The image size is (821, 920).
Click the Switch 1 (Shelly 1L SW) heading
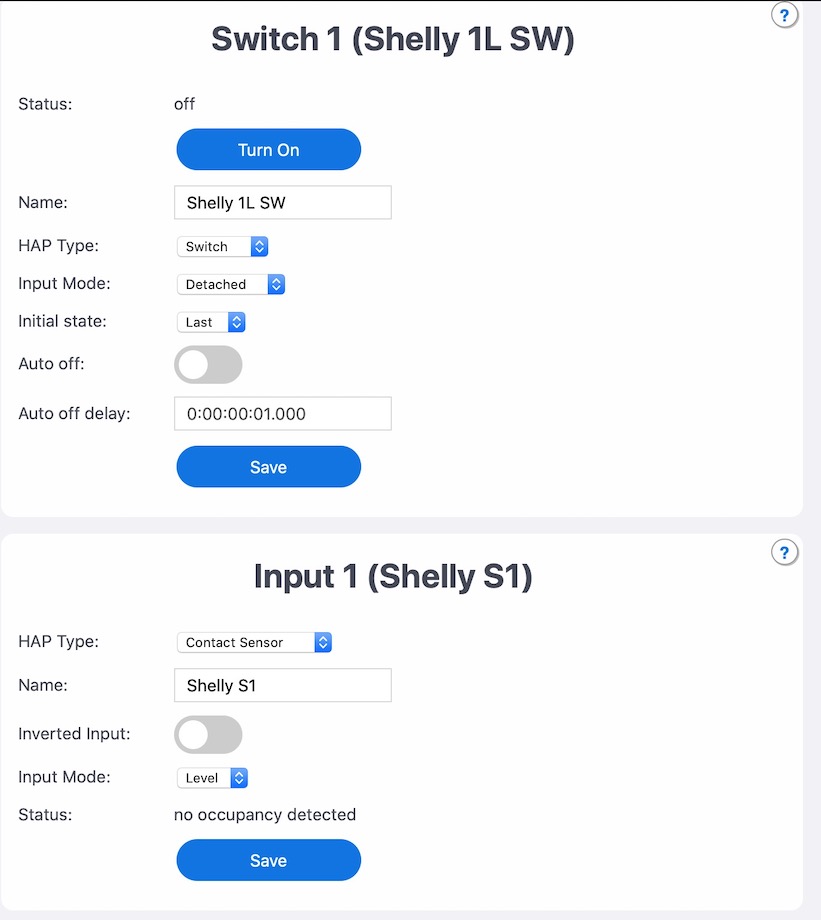(x=391, y=38)
